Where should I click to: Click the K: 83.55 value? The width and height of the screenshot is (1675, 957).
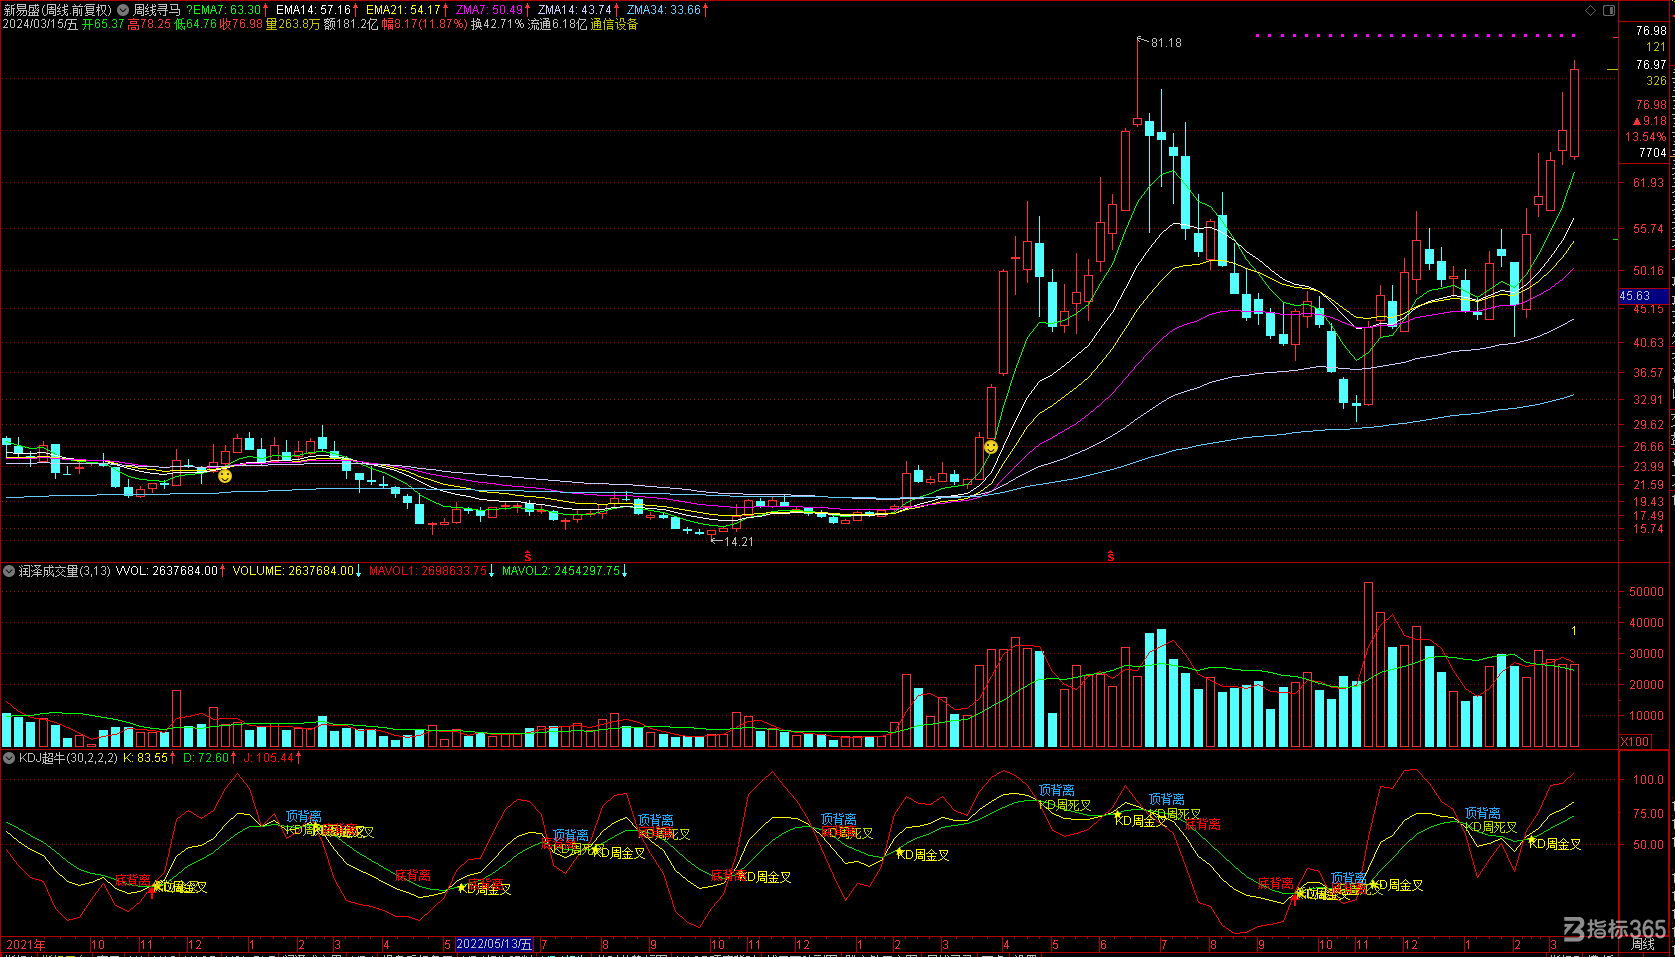pos(146,758)
